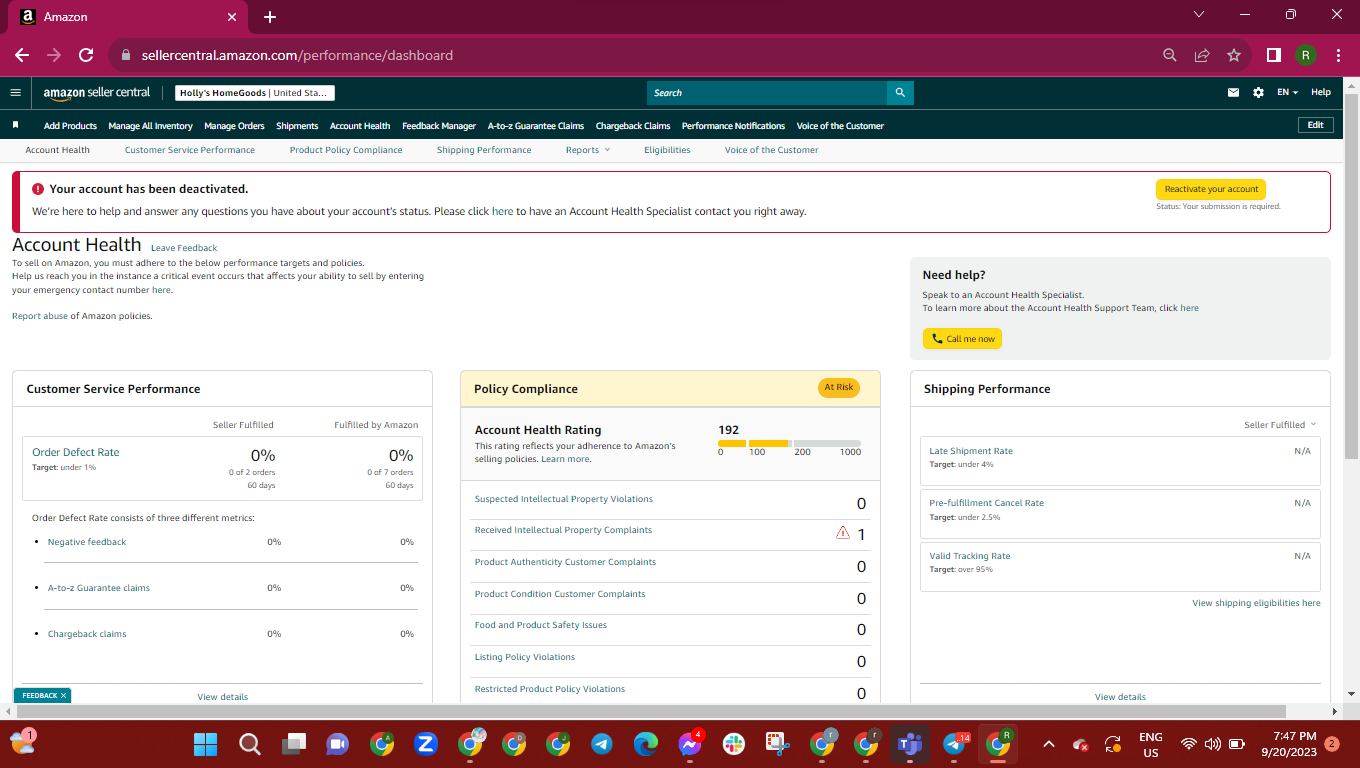Click the bookmark flag icon in favorites bar
Viewport: 1360px width, 768px height.
pos(15,125)
